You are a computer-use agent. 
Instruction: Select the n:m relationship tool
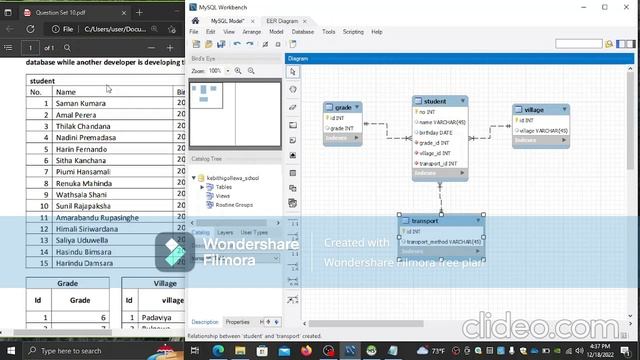[x=293, y=281]
